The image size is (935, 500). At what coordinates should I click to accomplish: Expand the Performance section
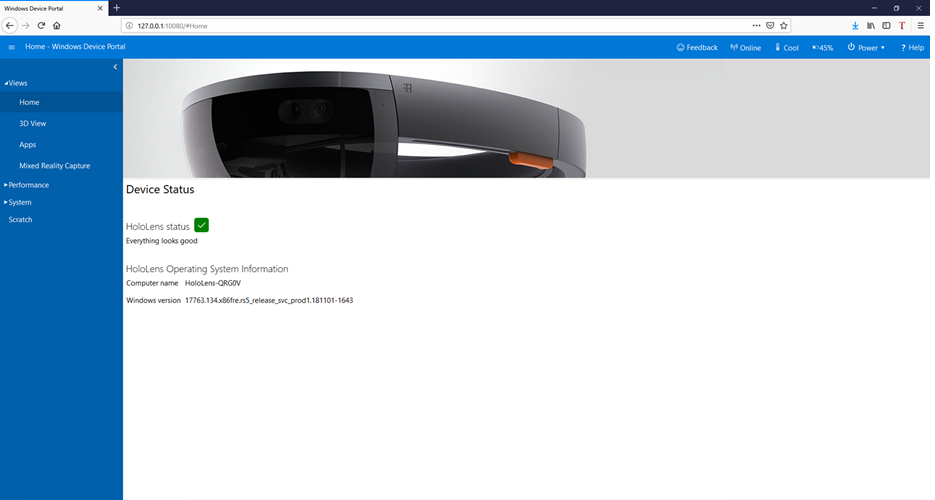27,185
